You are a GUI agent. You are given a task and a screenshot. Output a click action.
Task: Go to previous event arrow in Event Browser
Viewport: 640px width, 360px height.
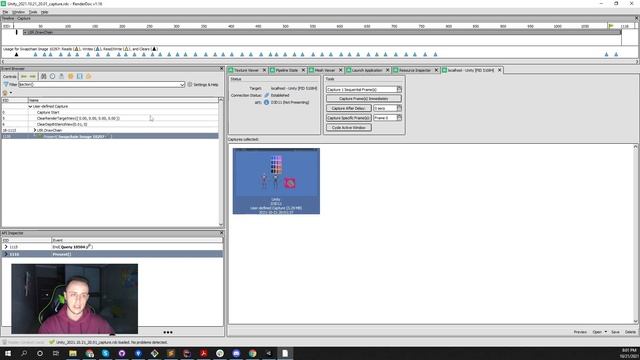24,76
